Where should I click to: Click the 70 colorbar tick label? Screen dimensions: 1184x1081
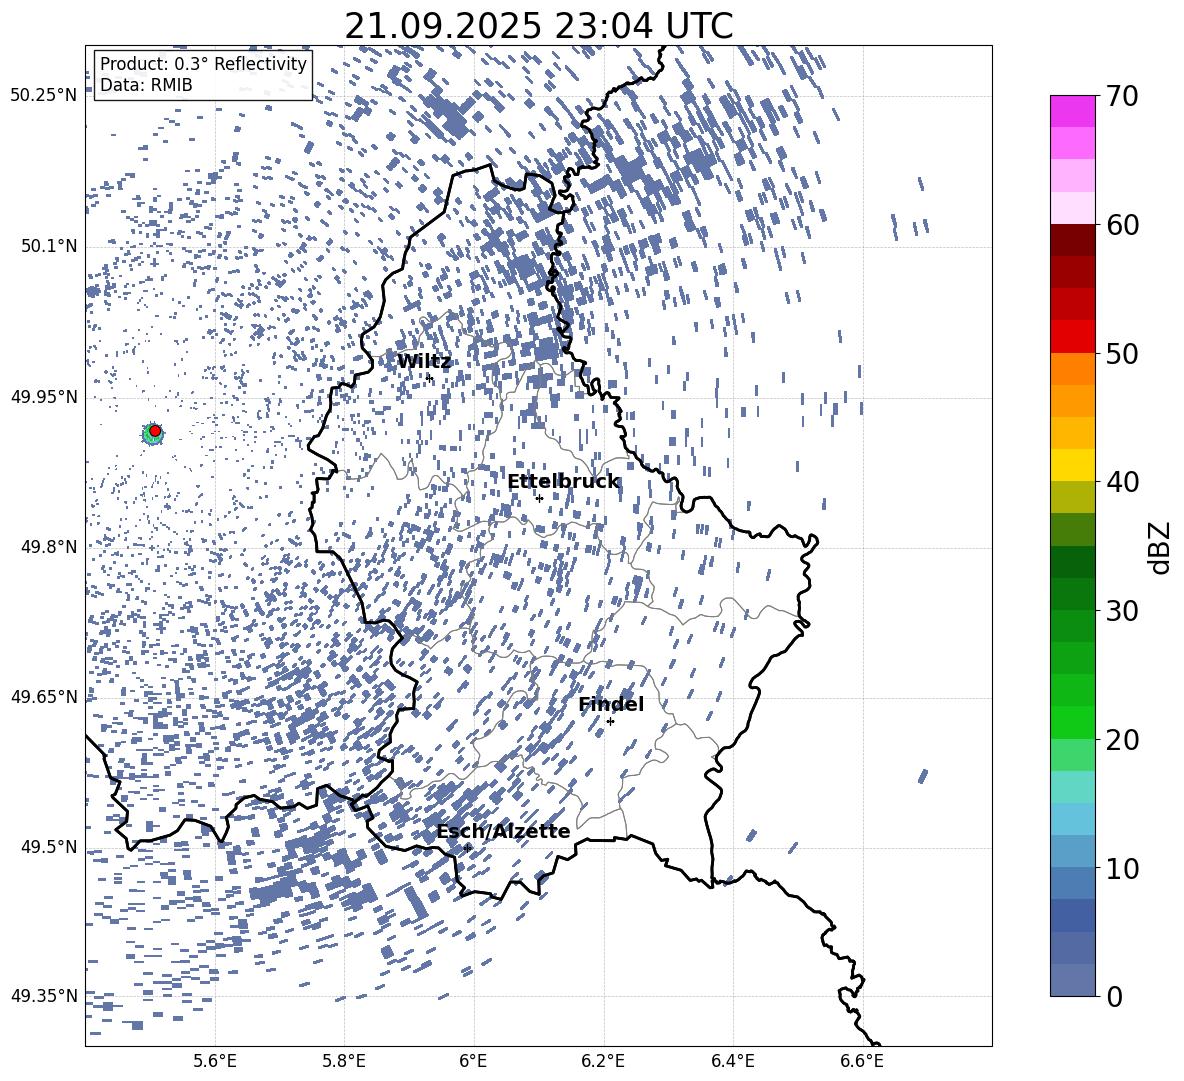[1121, 96]
